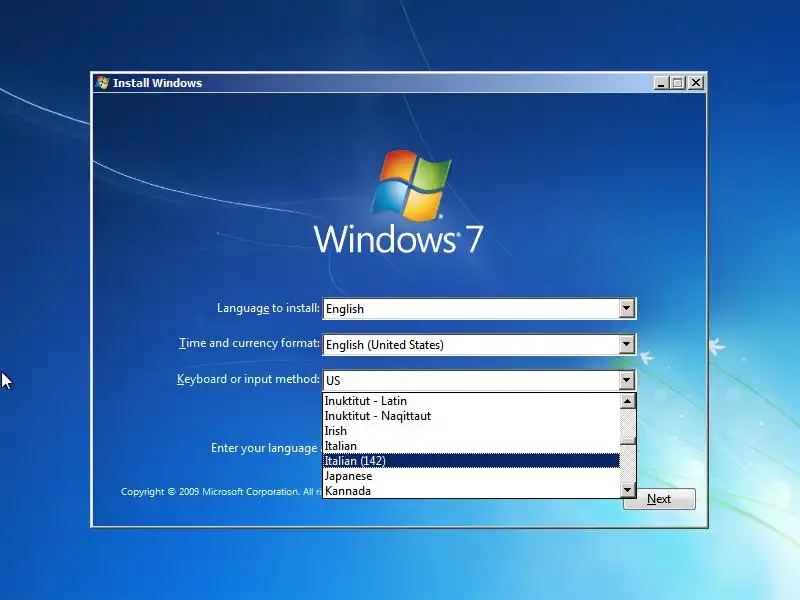Pick the Japanese keyboard layout

(471, 476)
